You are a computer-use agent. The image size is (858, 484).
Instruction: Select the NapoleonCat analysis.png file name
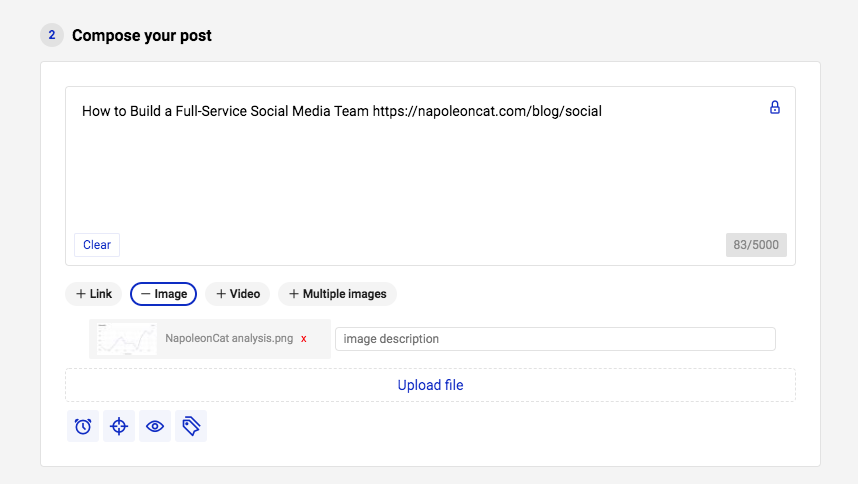pyautogui.click(x=229, y=339)
